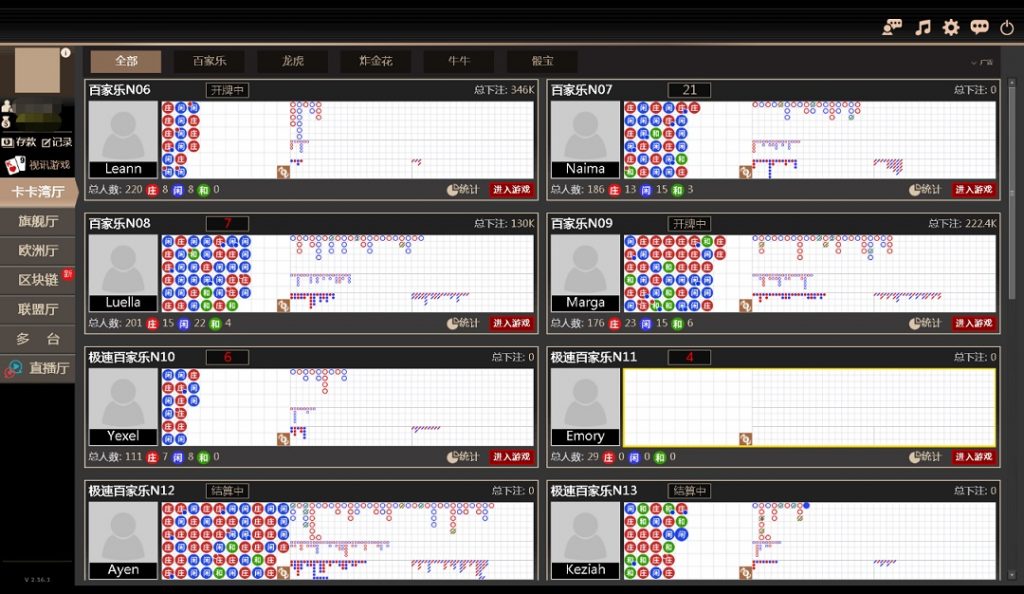Image resolution: width=1024 pixels, height=594 pixels.
Task: Click the roadmap switch icon in 极速百家乐N10
Action: [x=281, y=438]
